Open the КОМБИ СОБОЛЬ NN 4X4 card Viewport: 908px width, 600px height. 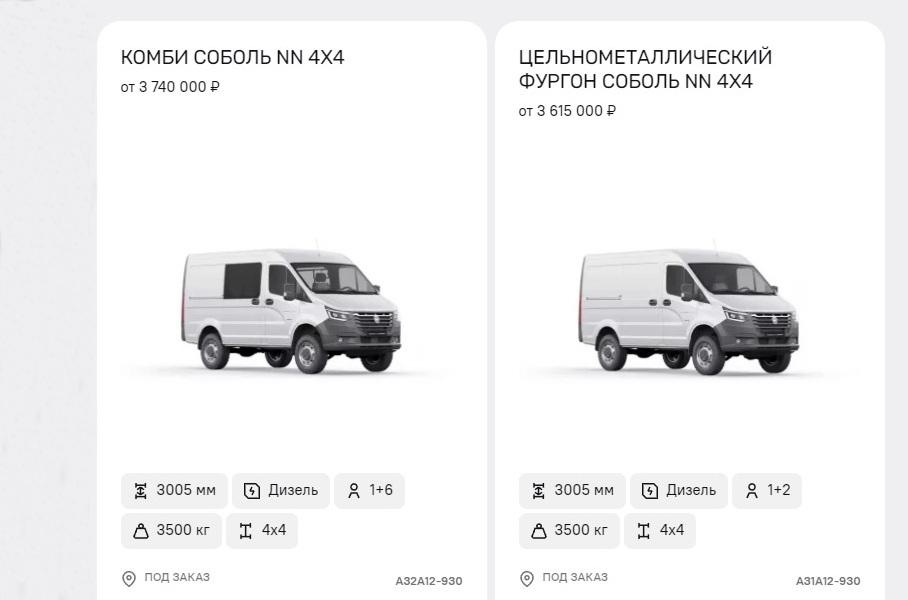point(232,57)
